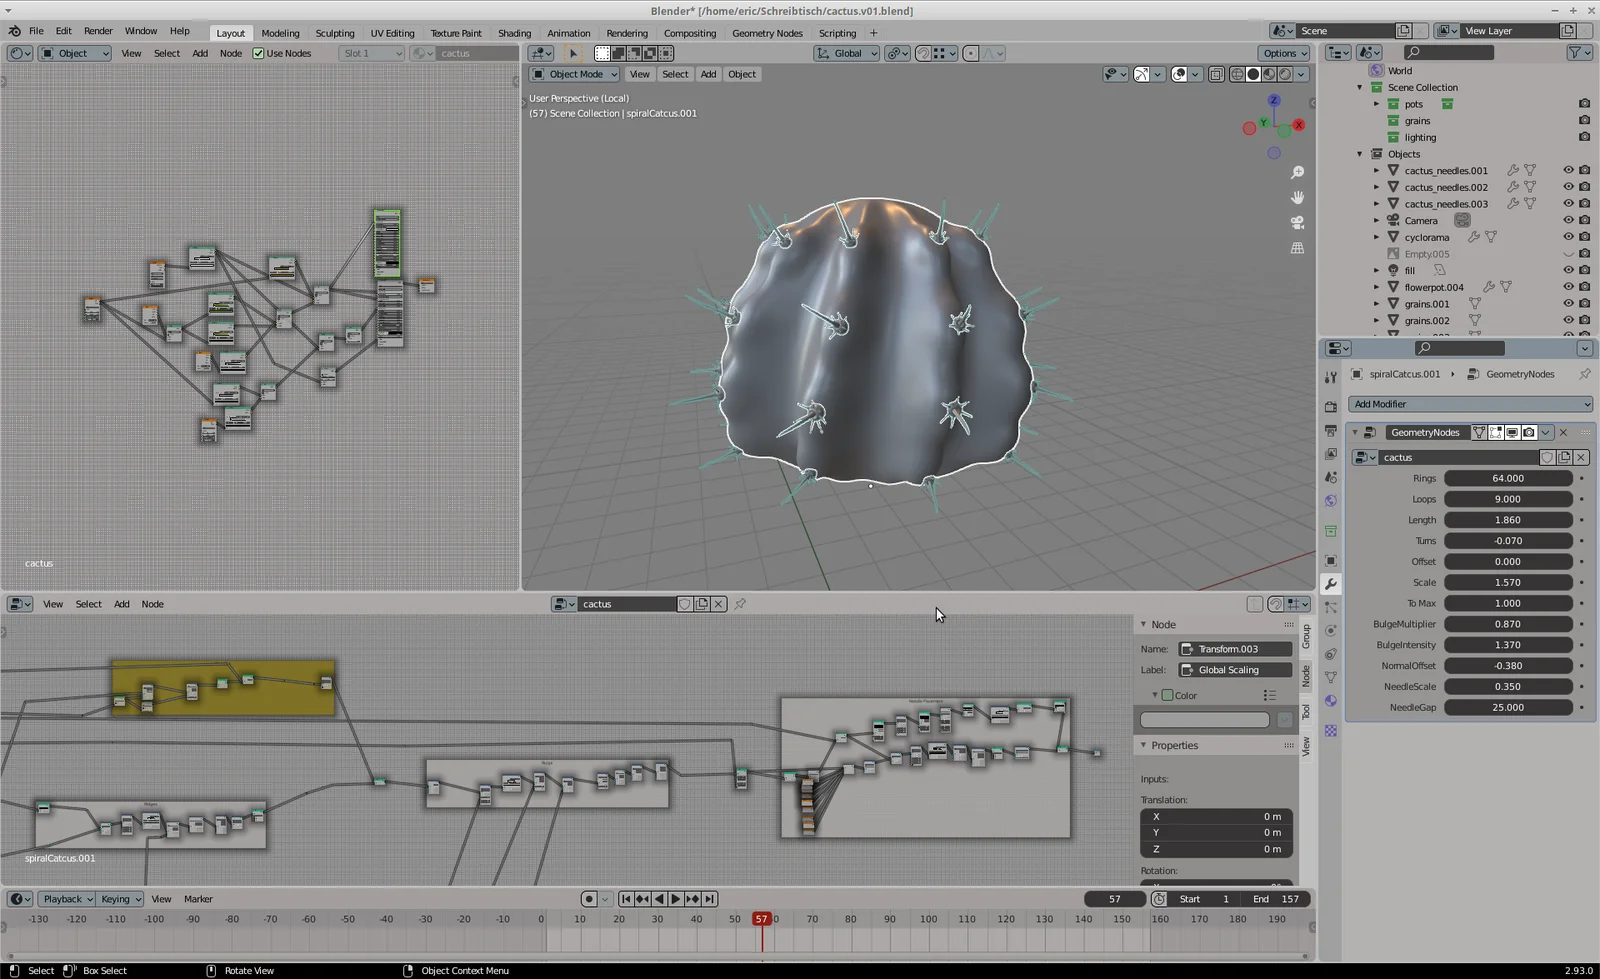Collapse the Objects collection in outliner
Viewport: 1600px width, 979px height.
tap(1360, 154)
